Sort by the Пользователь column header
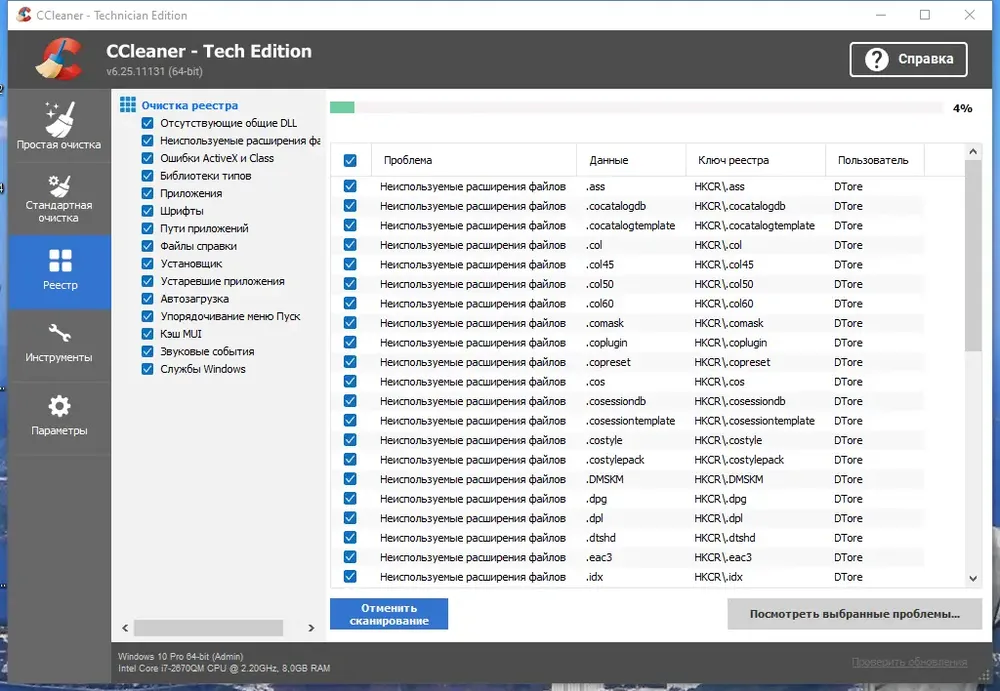Image resolution: width=1000 pixels, height=691 pixels. coord(875,160)
